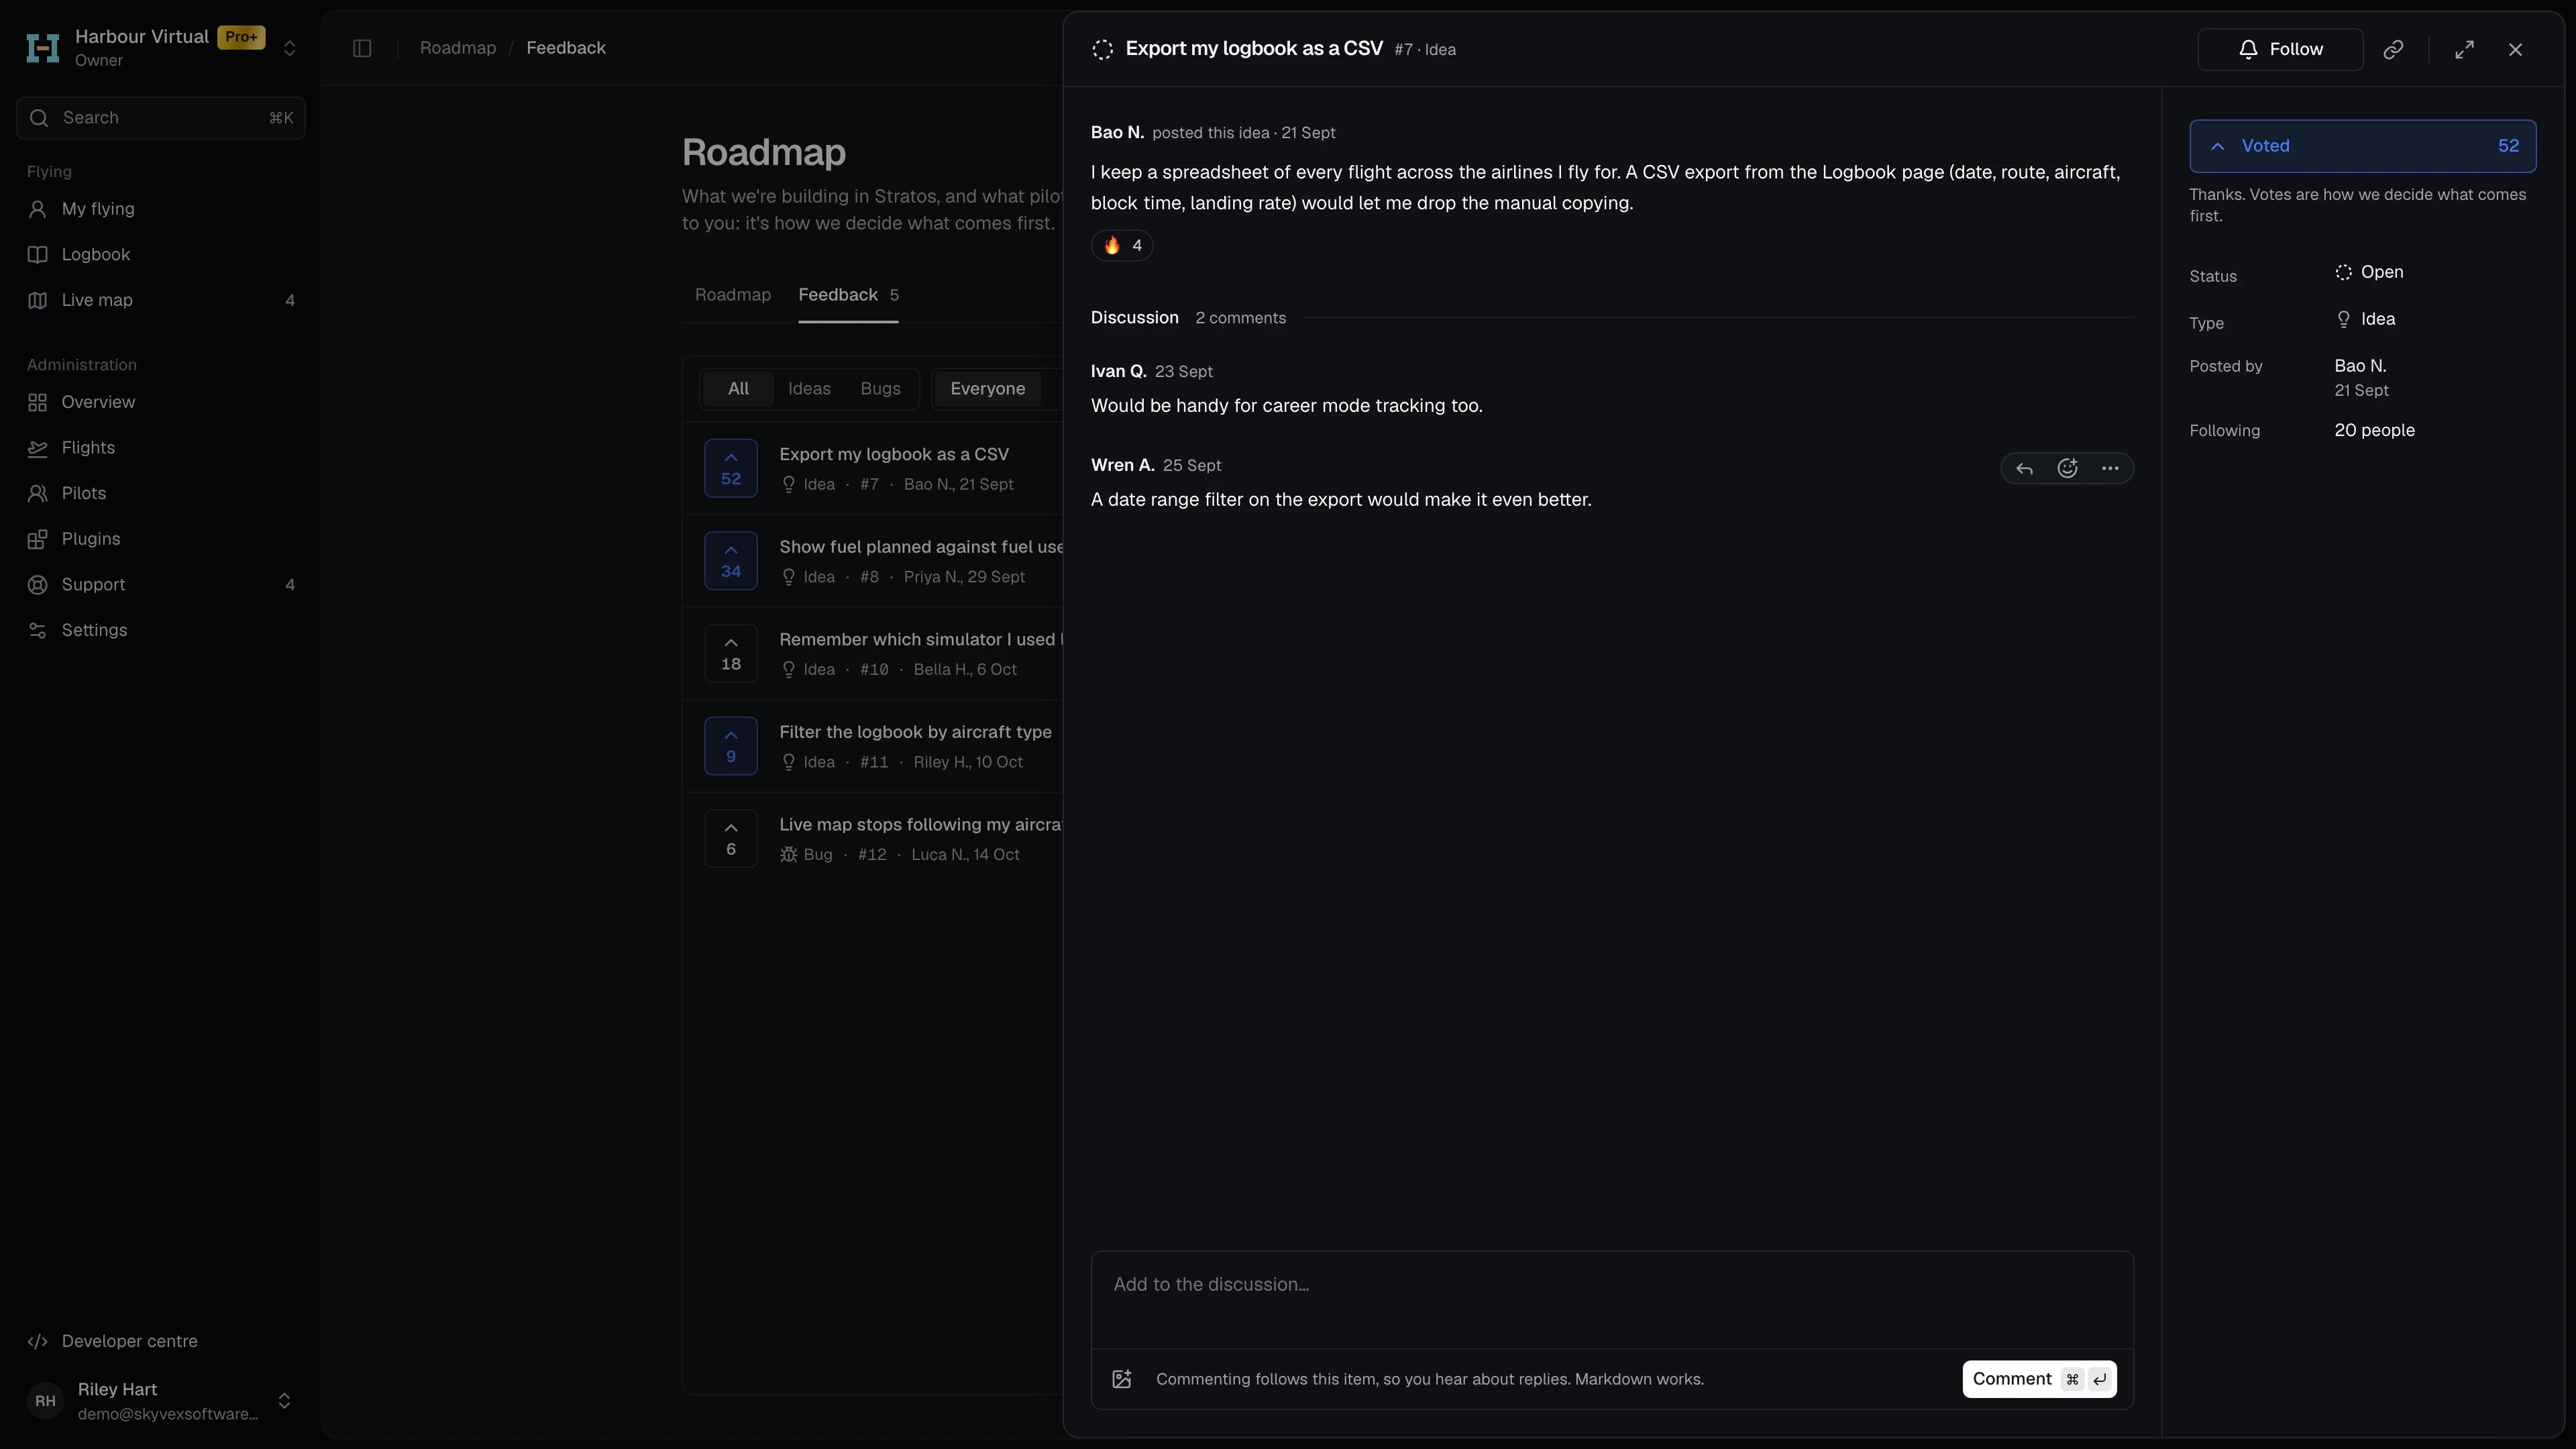Toggle upvote on Filter the logbook by aircraft type
The height and width of the screenshot is (1449, 2576).
click(x=731, y=746)
